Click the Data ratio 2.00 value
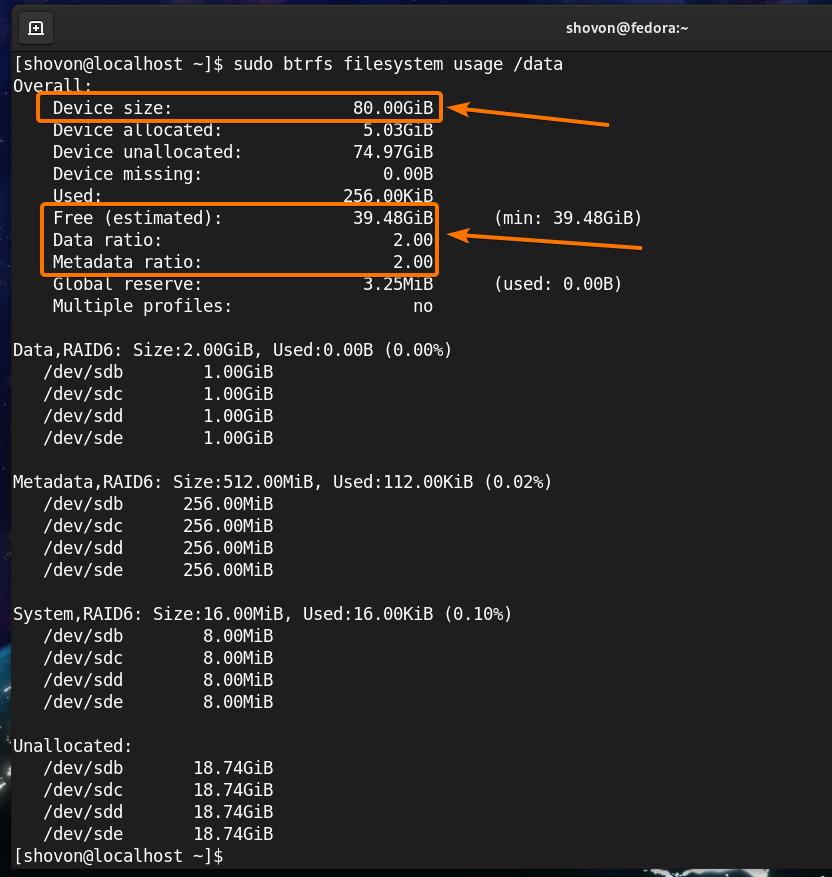The width and height of the screenshot is (832, 877). point(412,240)
